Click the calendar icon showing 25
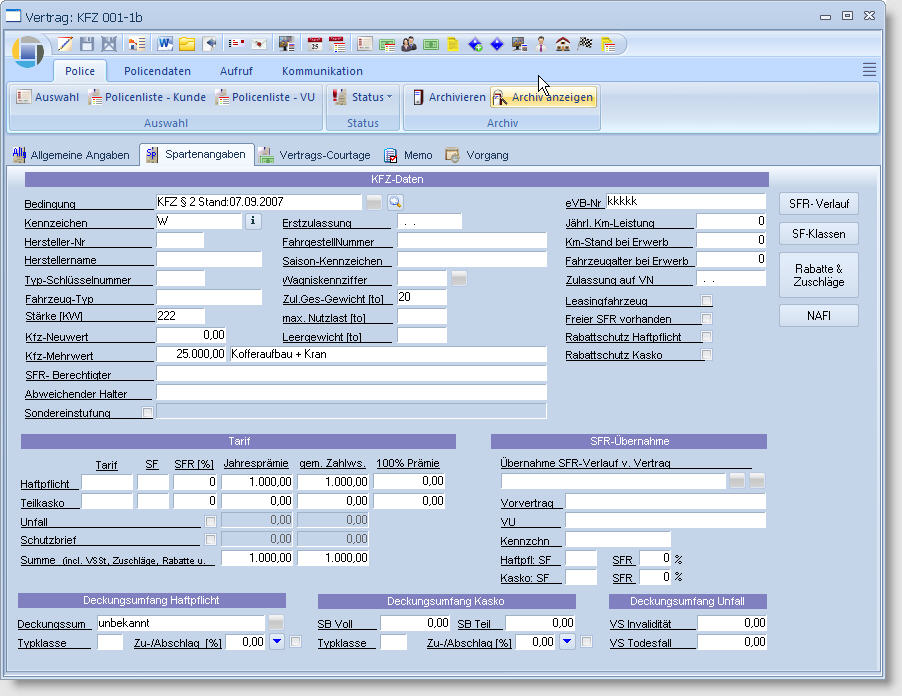 click(314, 44)
